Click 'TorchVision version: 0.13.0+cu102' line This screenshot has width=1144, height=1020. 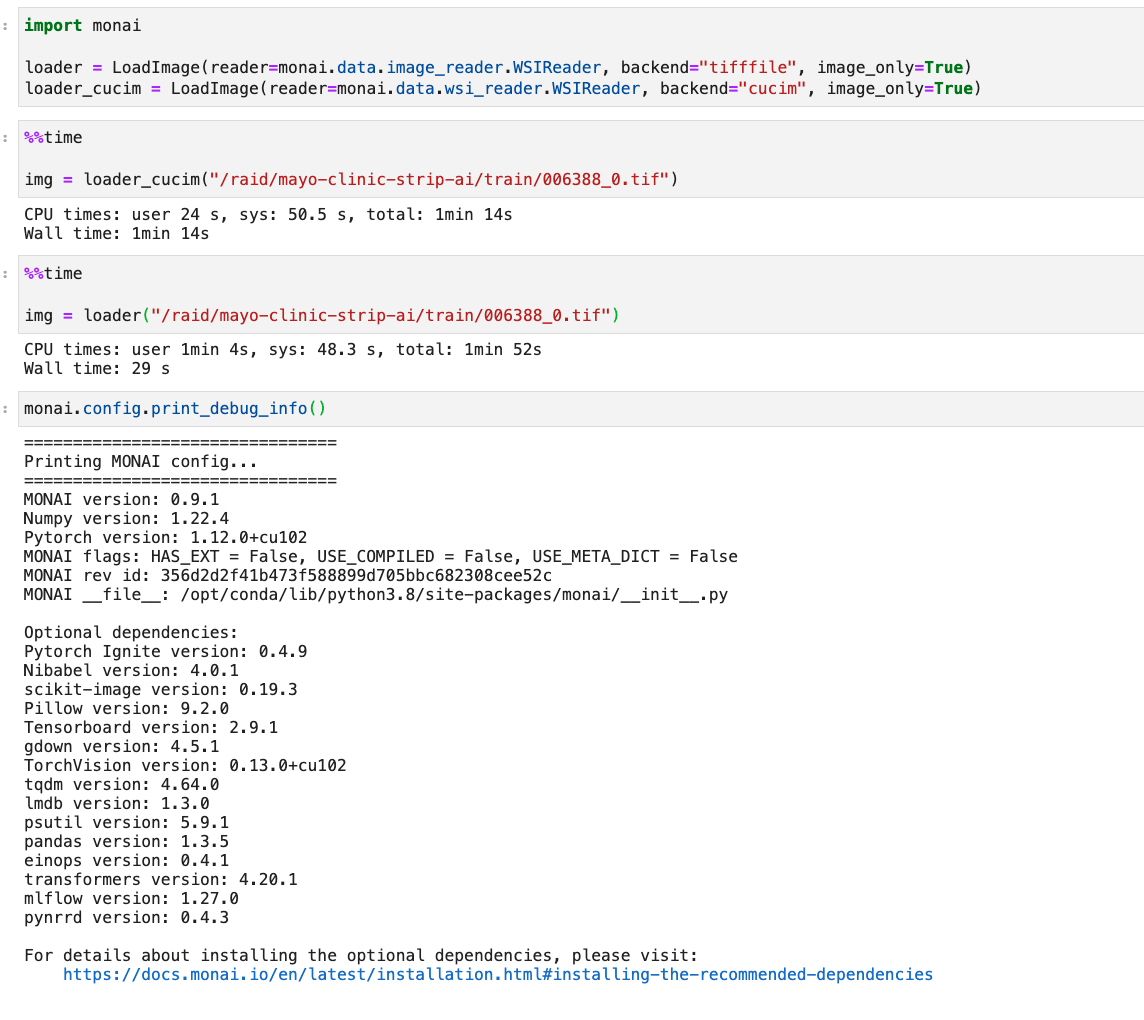pos(185,765)
